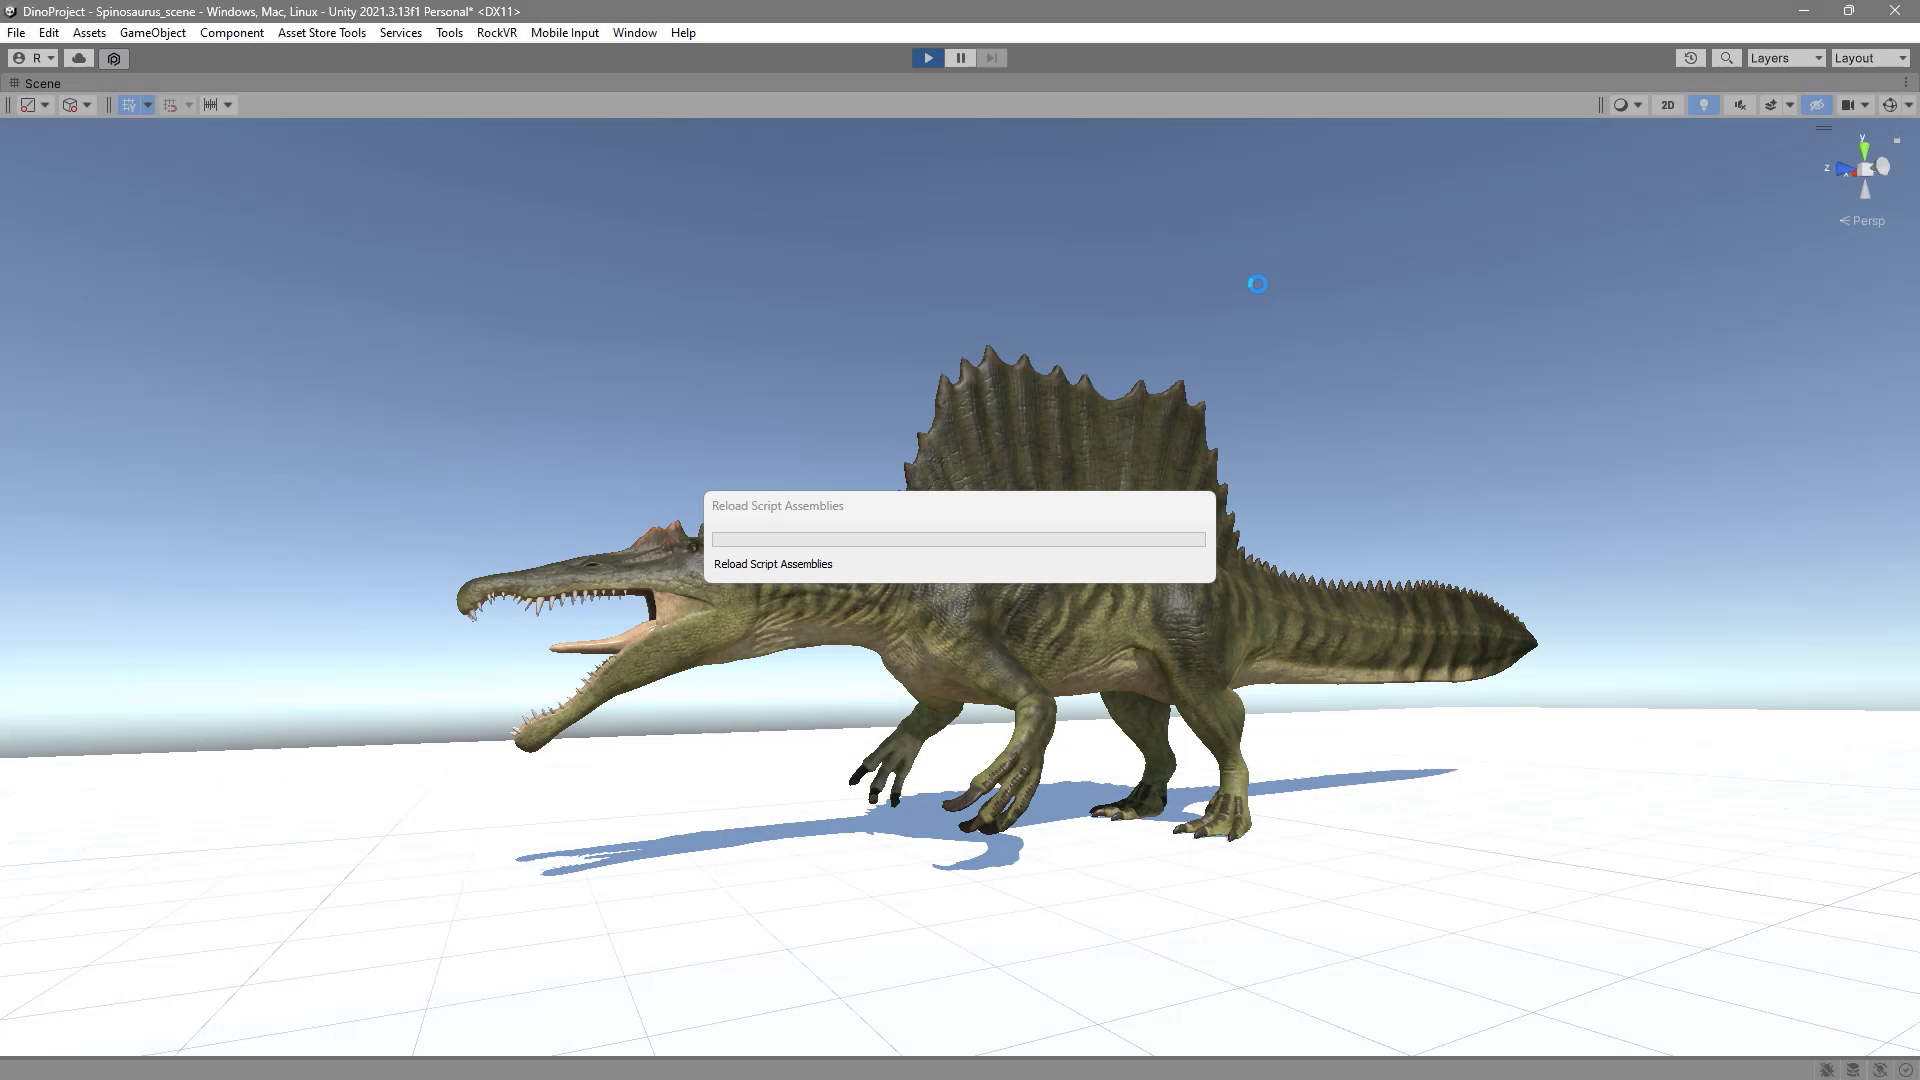Click the green Y axis cone of orientation gizmo
The width and height of the screenshot is (1920, 1080).
pyautogui.click(x=1864, y=148)
